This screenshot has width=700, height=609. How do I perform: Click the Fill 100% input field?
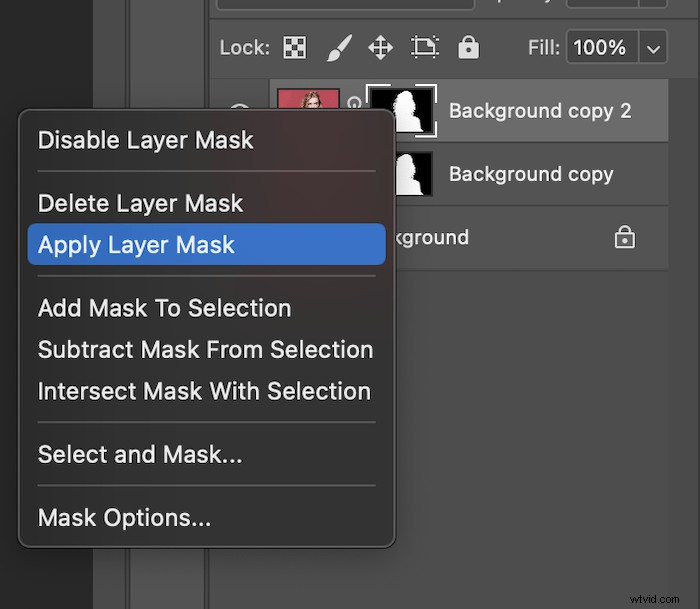(x=602, y=47)
